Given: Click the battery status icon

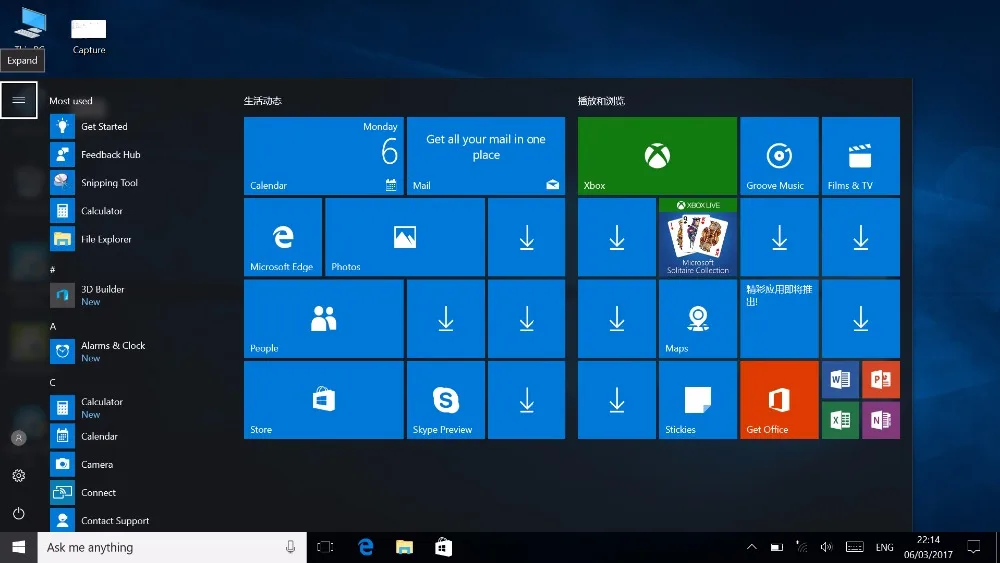Looking at the screenshot, I should tap(777, 547).
